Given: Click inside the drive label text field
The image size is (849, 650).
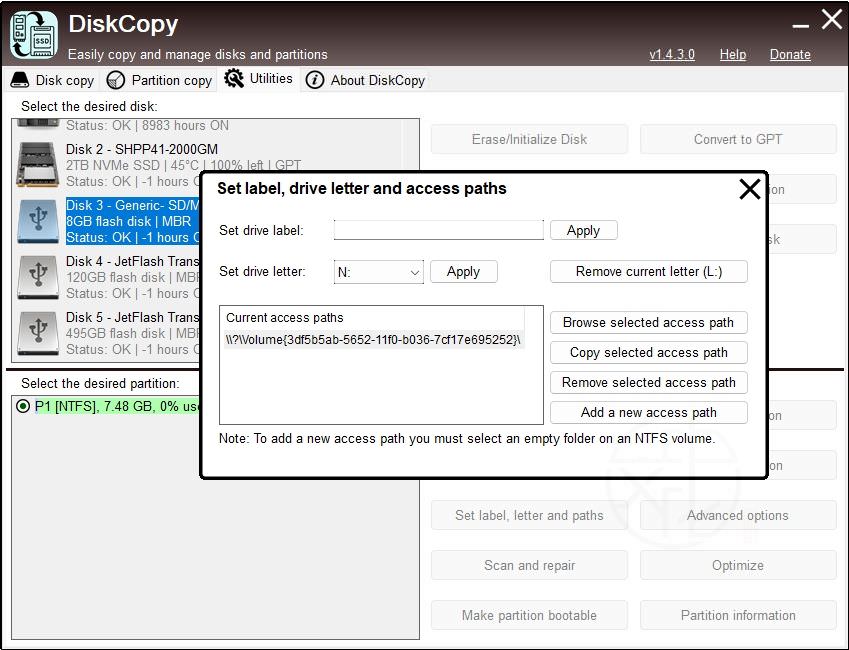Looking at the screenshot, I should click(438, 230).
